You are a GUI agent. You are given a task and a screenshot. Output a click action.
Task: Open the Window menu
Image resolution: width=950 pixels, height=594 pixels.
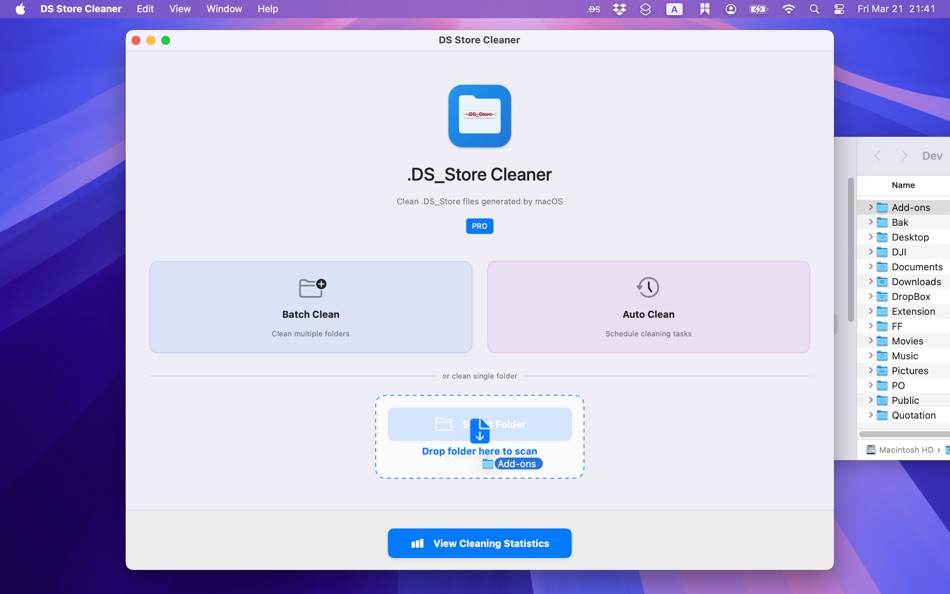click(x=224, y=9)
